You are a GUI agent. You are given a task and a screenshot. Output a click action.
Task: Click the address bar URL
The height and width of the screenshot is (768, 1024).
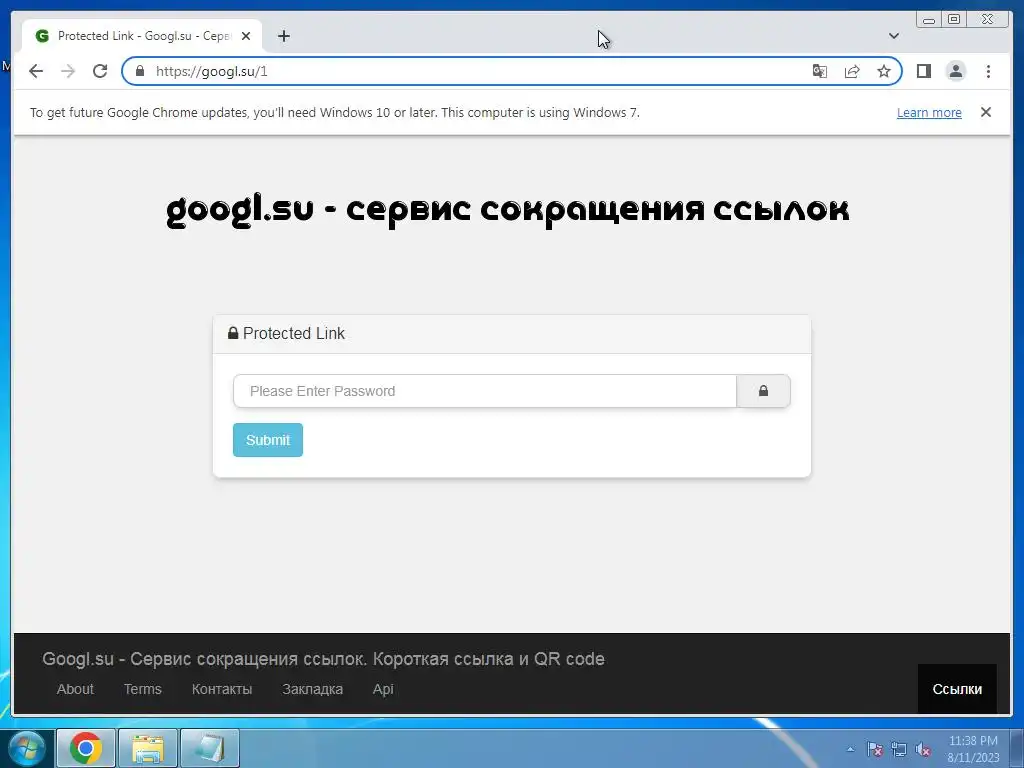click(x=212, y=71)
